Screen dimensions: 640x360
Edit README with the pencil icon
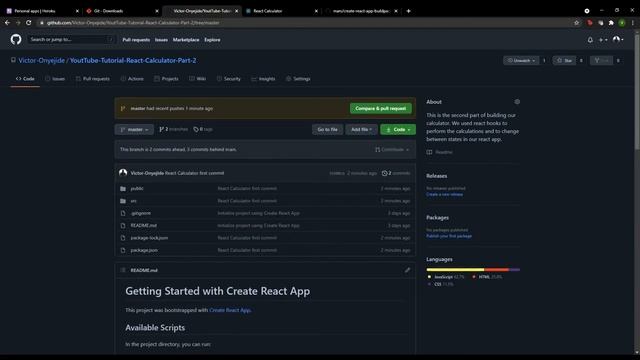[407, 270]
